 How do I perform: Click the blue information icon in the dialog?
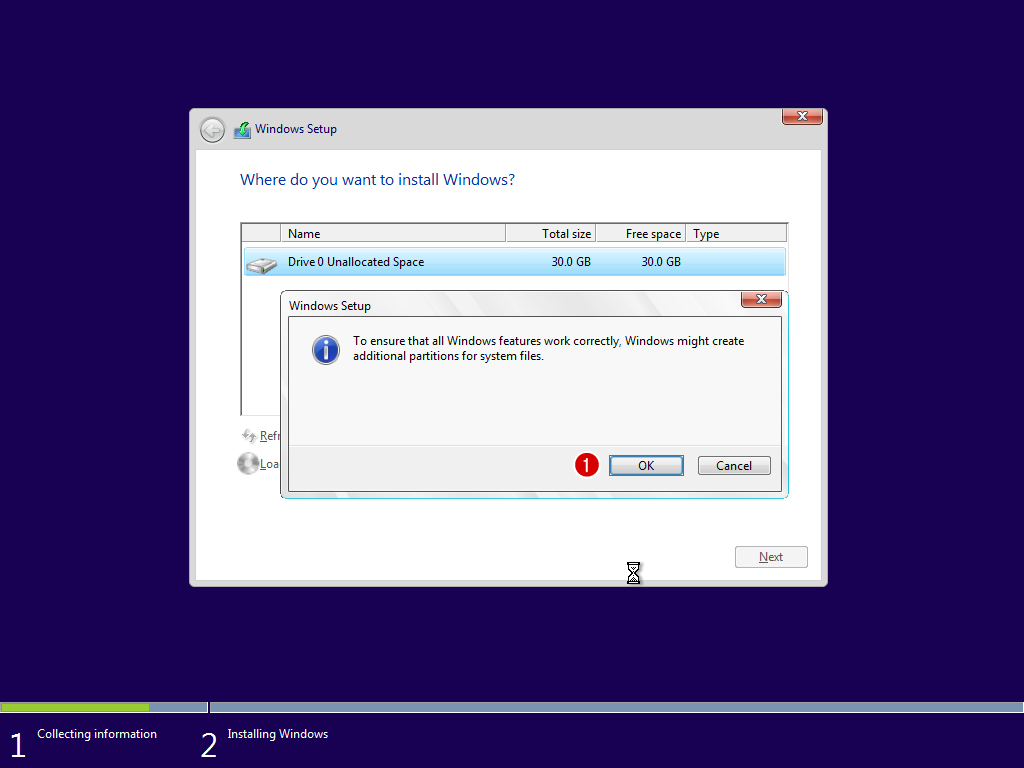(x=326, y=349)
